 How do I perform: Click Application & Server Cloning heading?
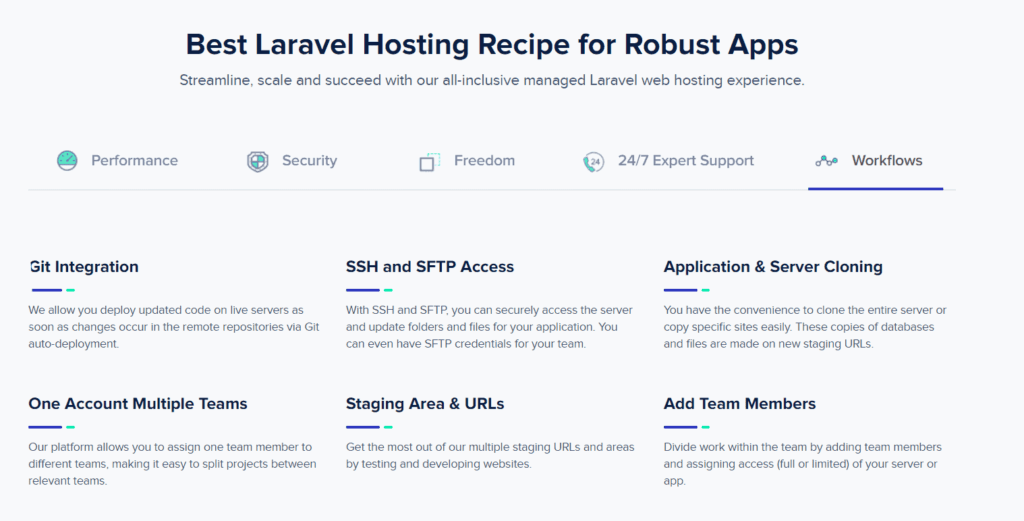coord(773,266)
